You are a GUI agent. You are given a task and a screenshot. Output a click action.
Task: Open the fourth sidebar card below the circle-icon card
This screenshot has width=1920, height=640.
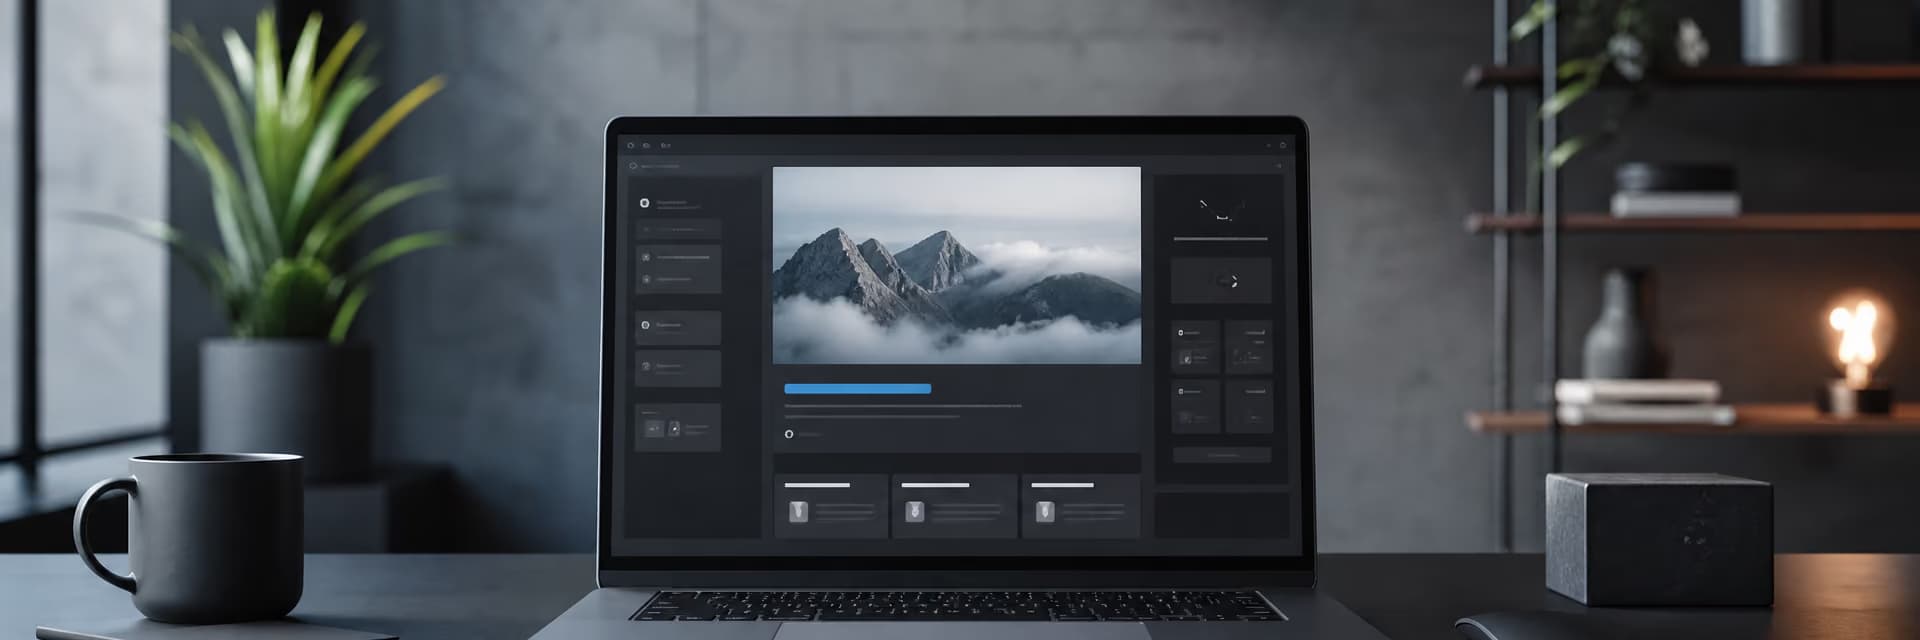tap(678, 368)
